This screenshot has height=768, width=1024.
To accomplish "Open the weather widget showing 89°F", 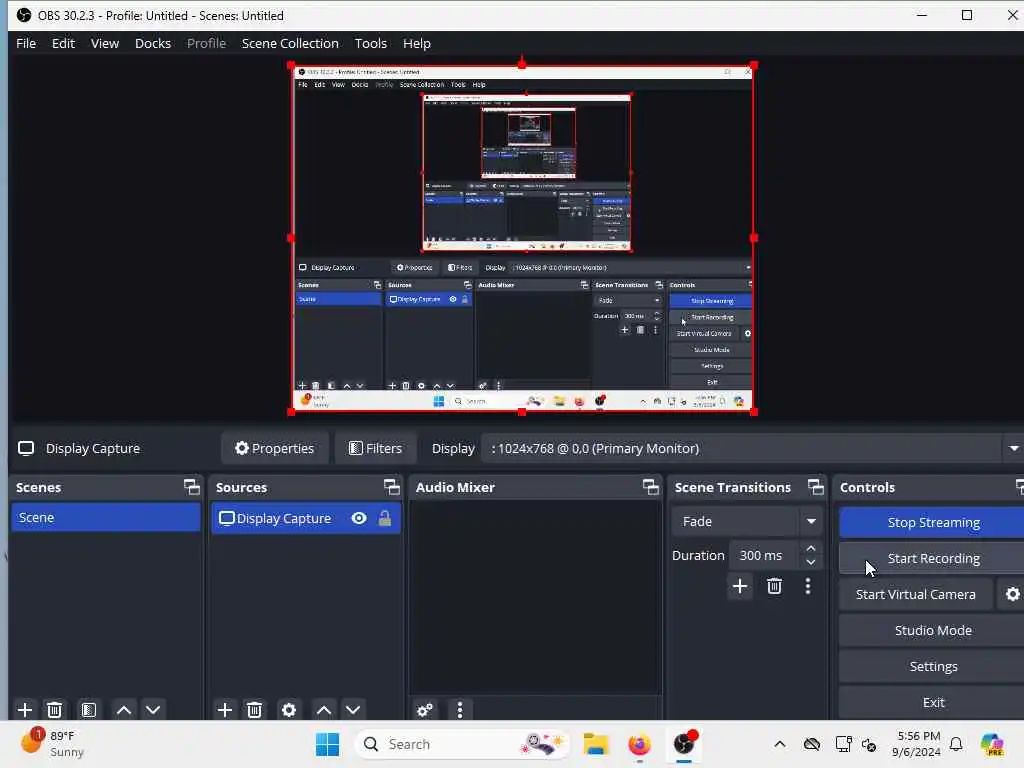I will pos(52,744).
